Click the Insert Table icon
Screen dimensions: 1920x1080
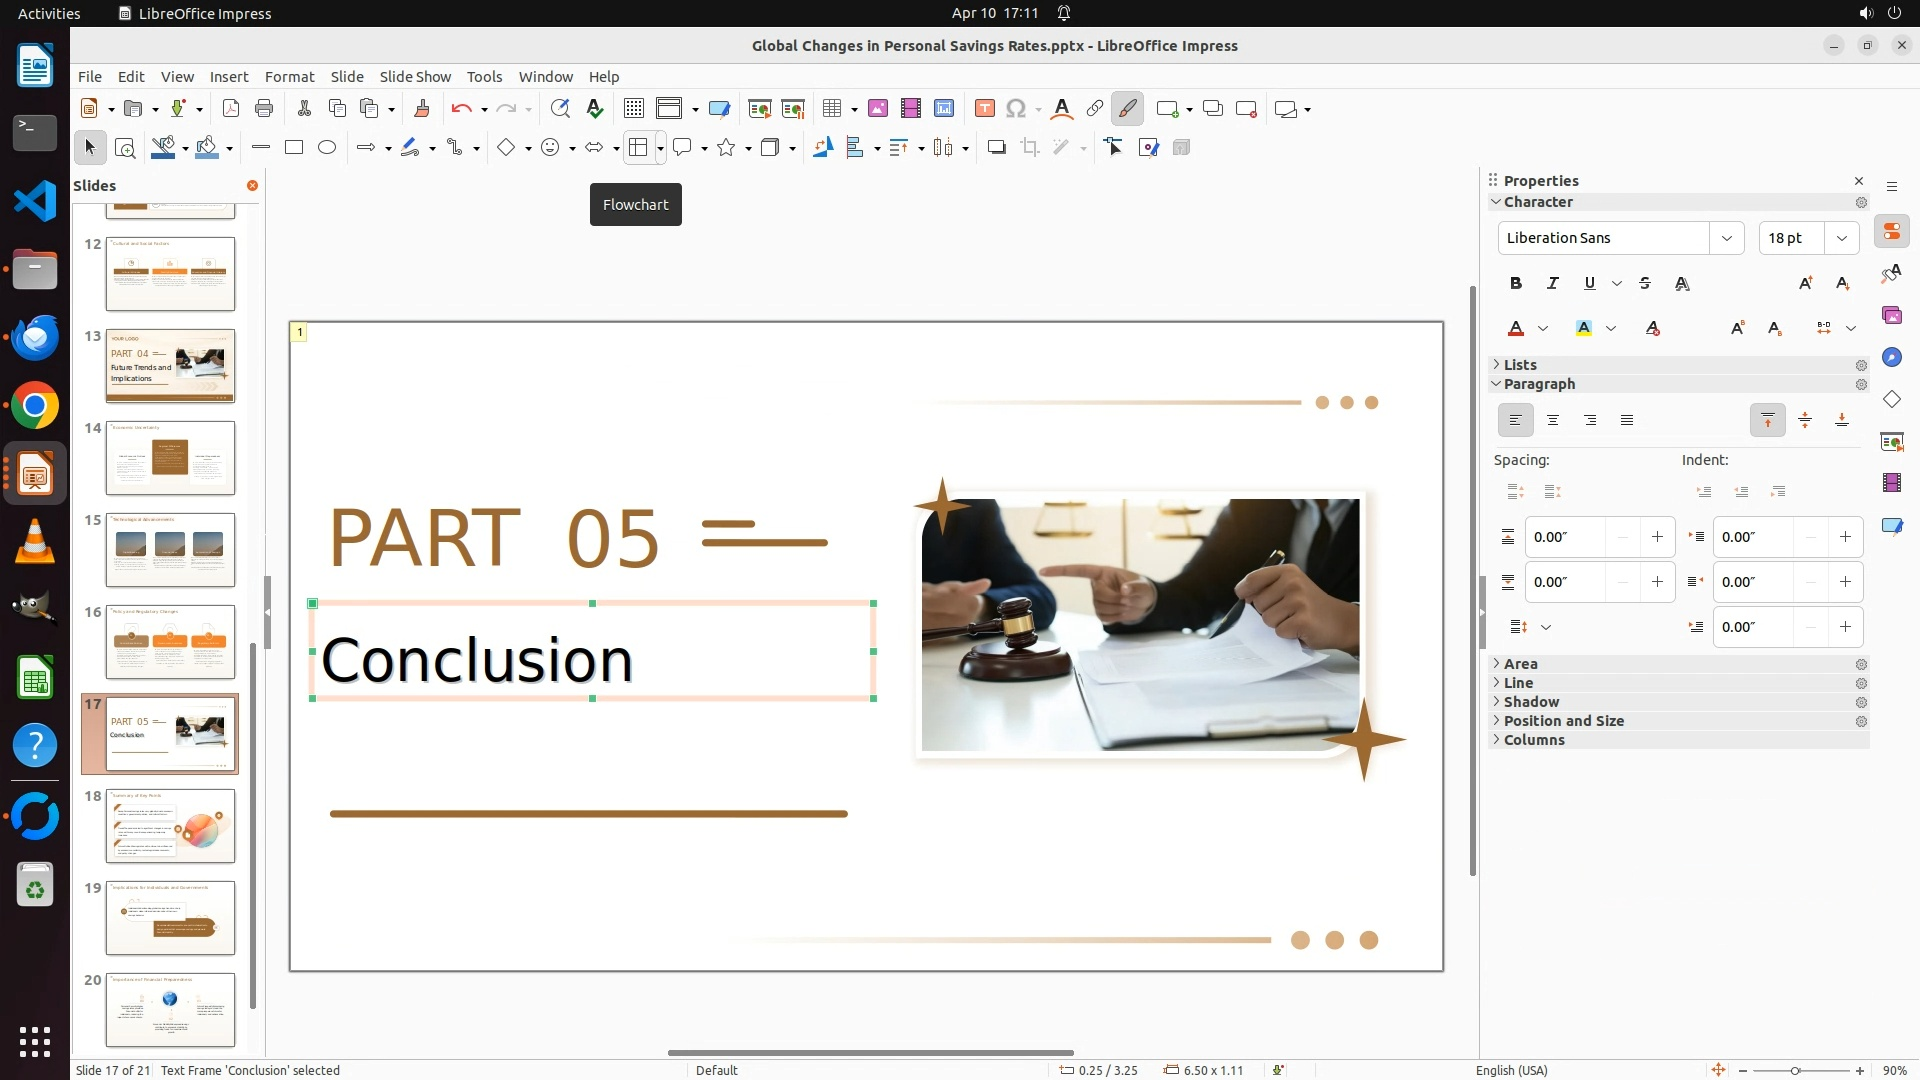coord(831,109)
